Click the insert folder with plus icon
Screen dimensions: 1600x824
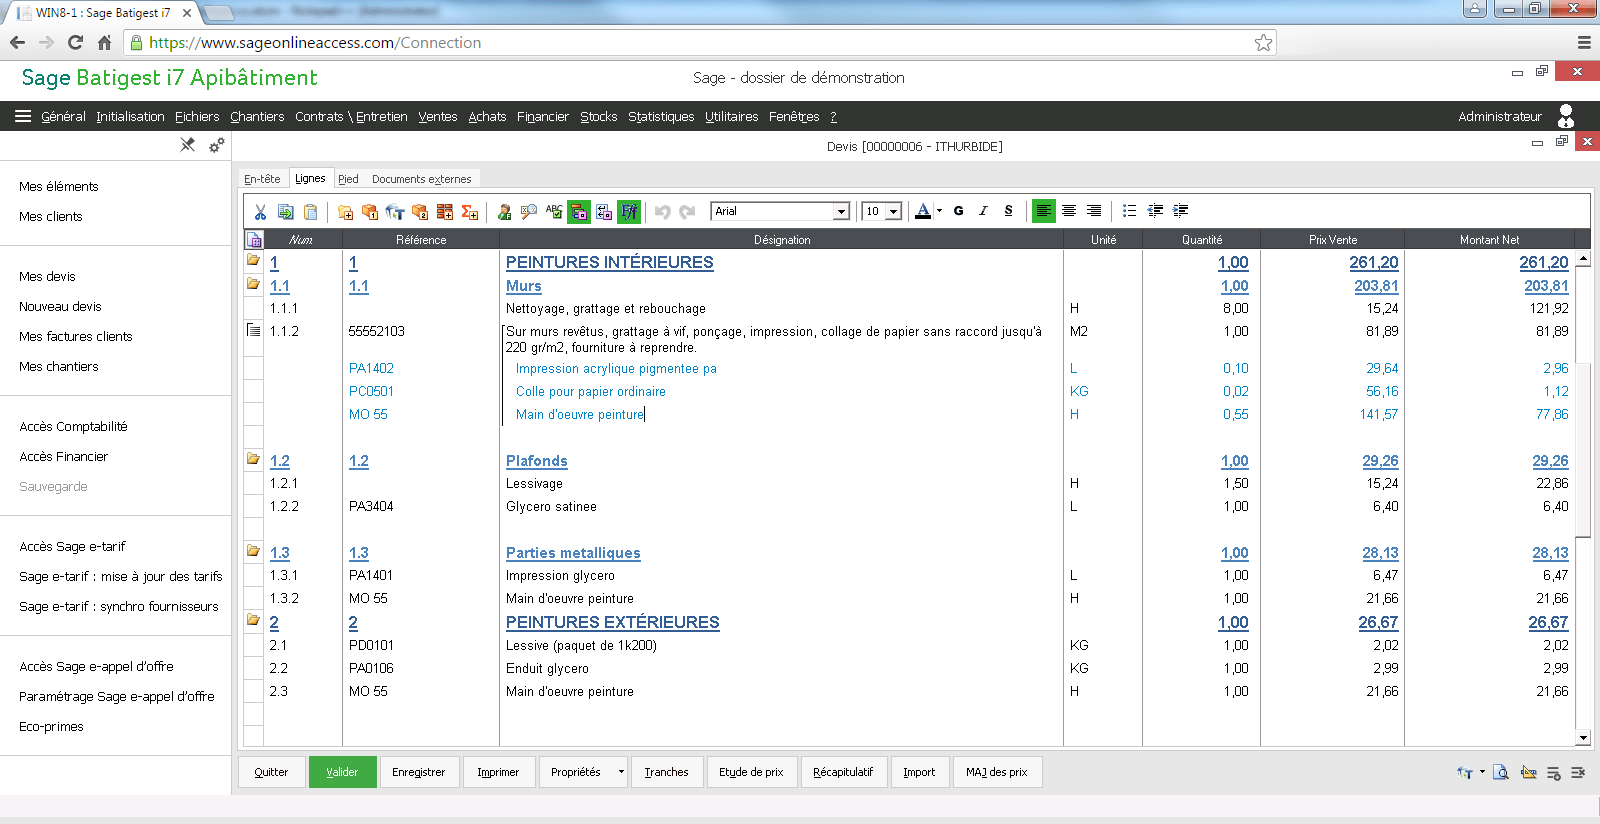click(345, 212)
